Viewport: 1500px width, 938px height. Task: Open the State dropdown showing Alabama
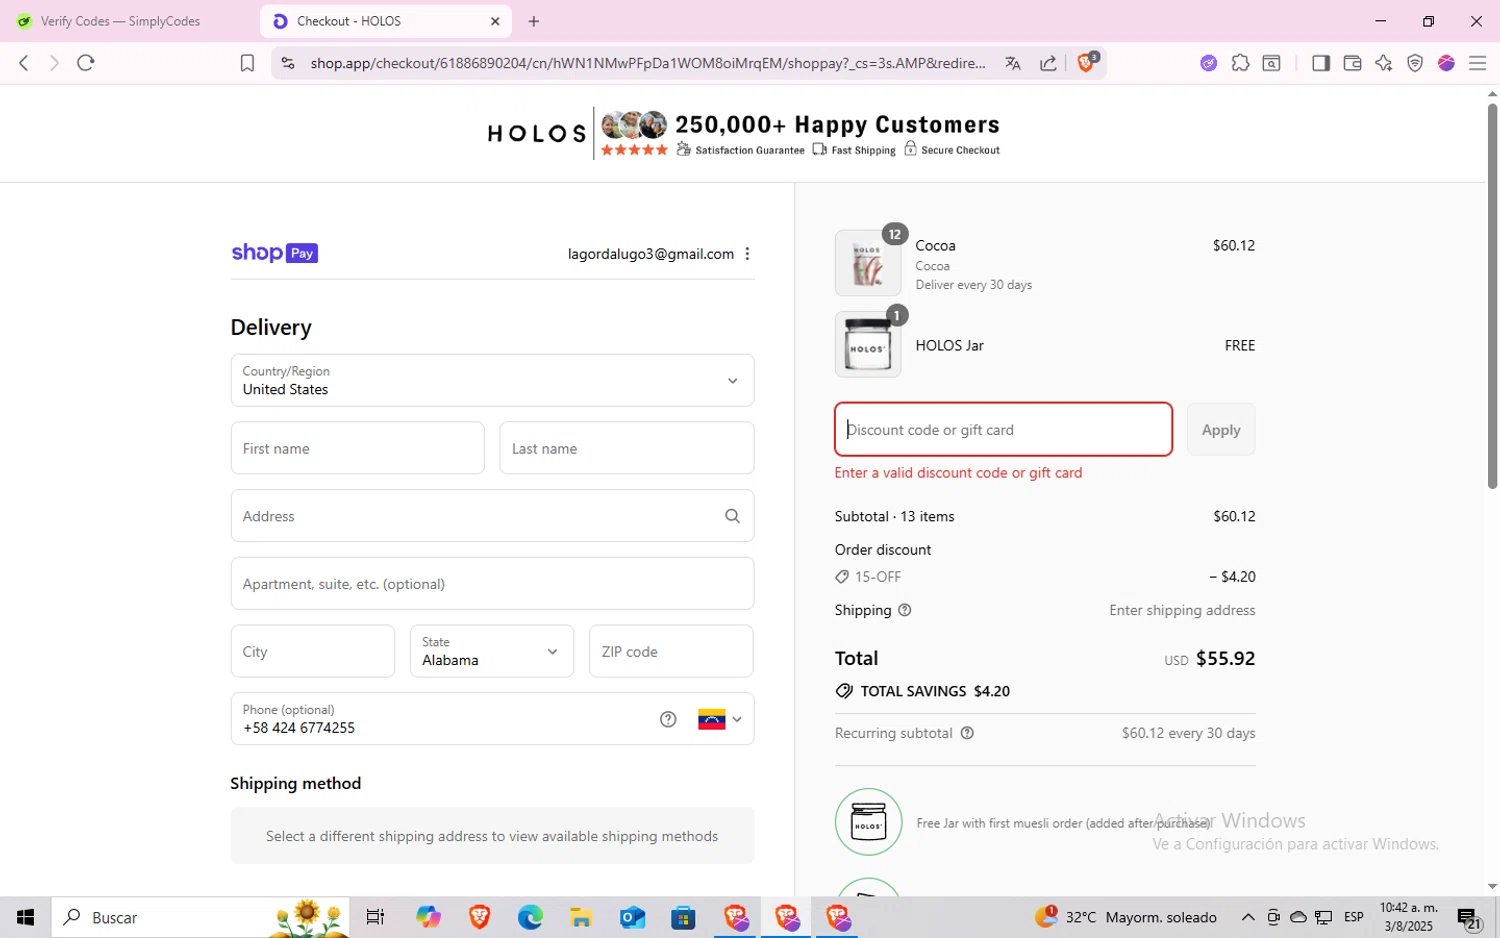click(492, 651)
